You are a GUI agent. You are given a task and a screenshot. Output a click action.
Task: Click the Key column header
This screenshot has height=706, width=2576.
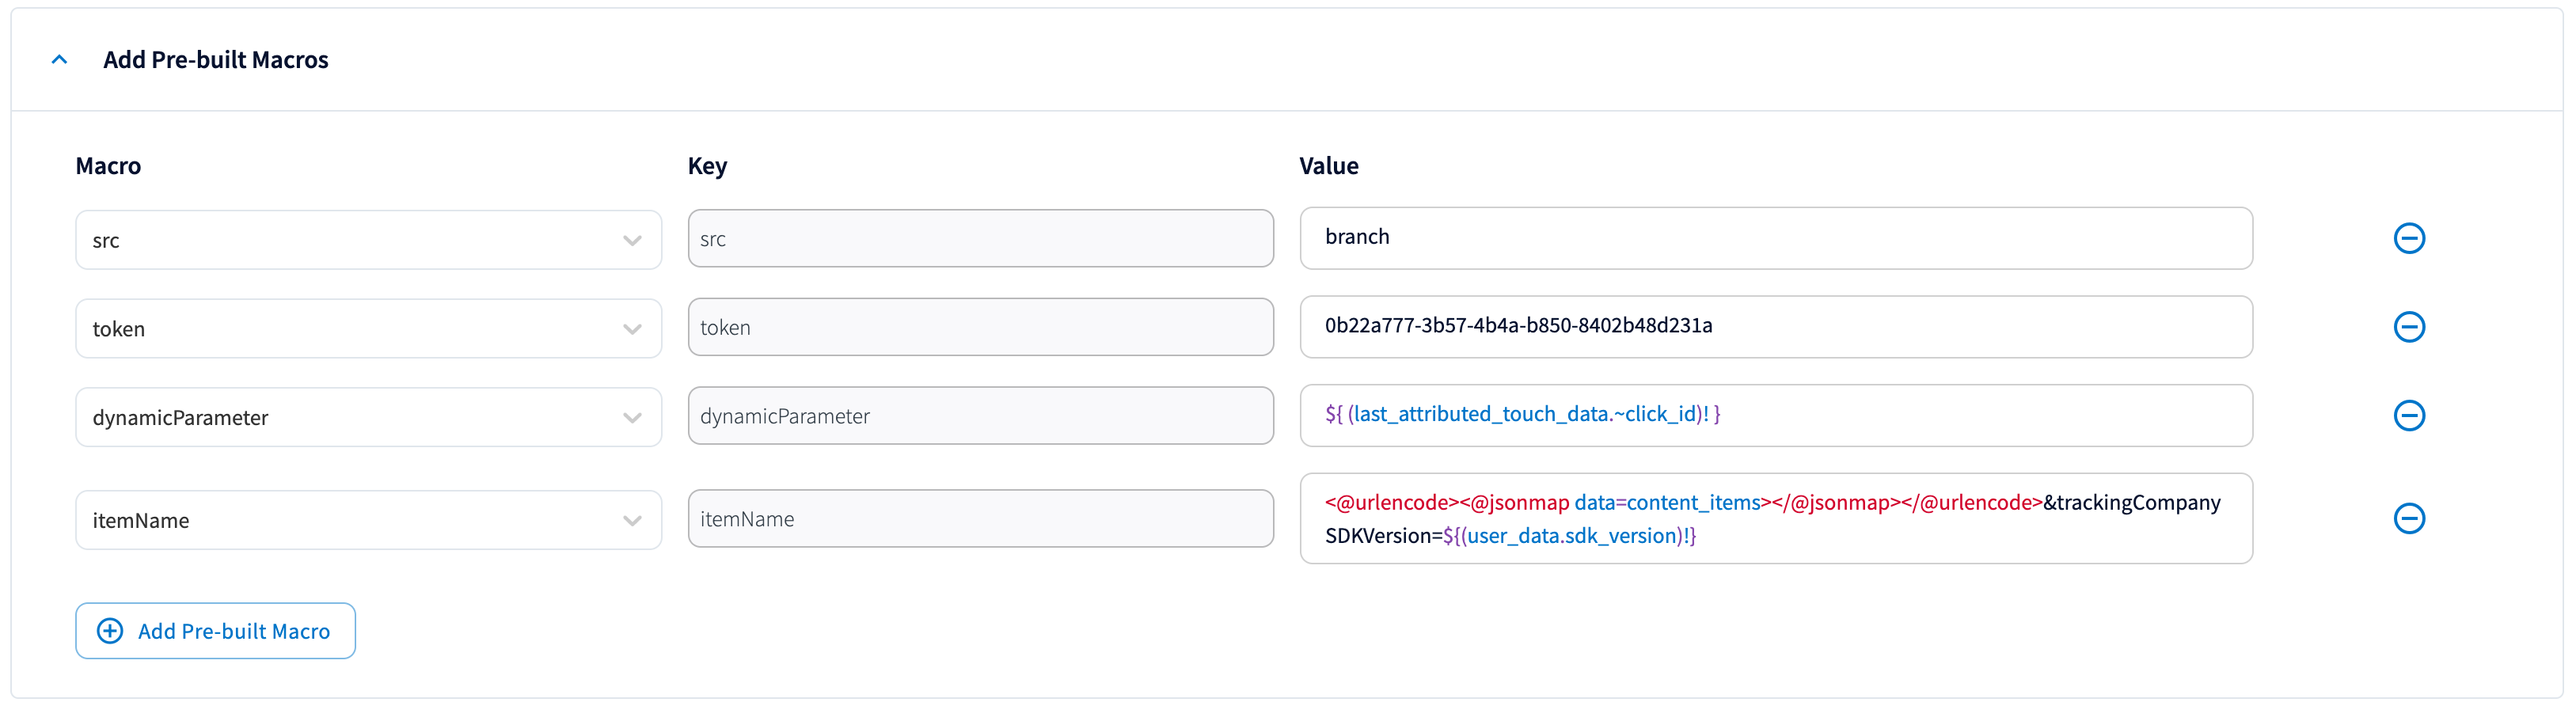point(707,166)
